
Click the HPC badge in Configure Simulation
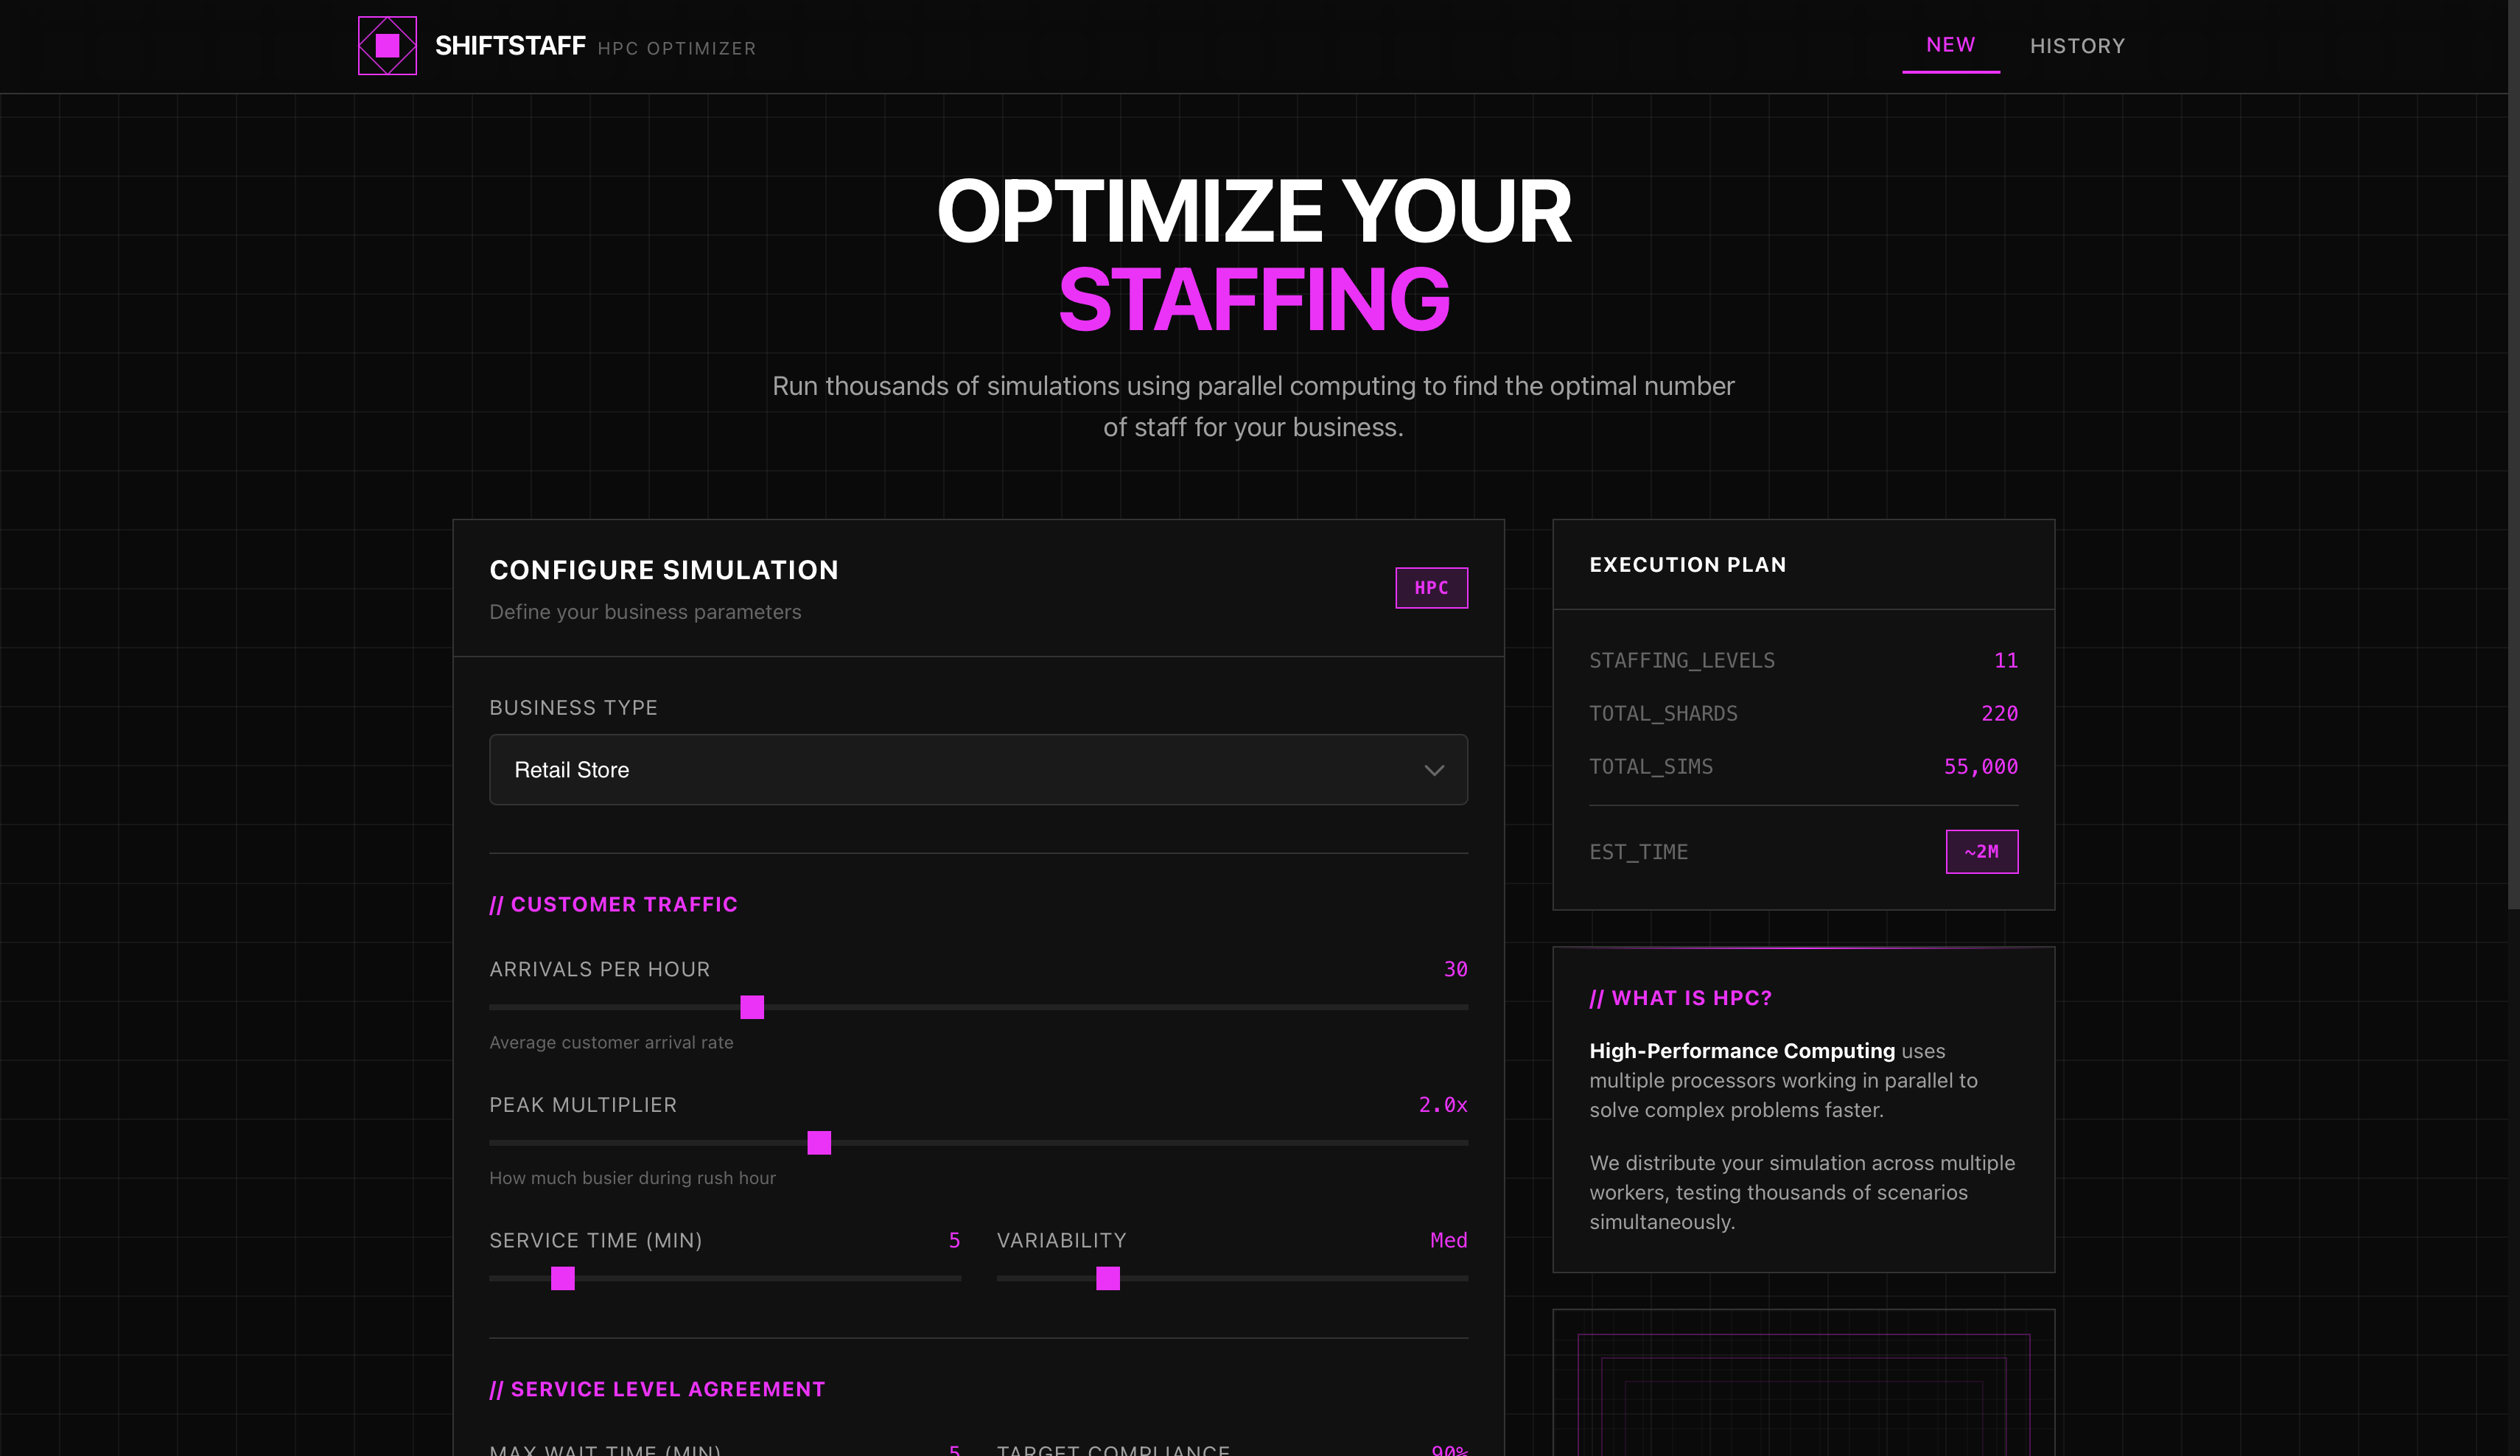[x=1431, y=588]
